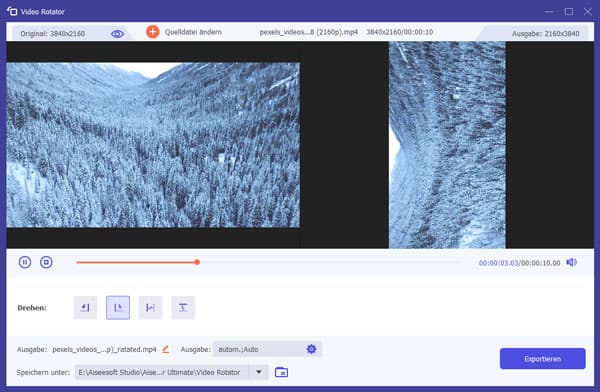Click the elapsed time display 00:00:03.03
Image resolution: width=600 pixels, height=392 pixels.
[498, 263]
